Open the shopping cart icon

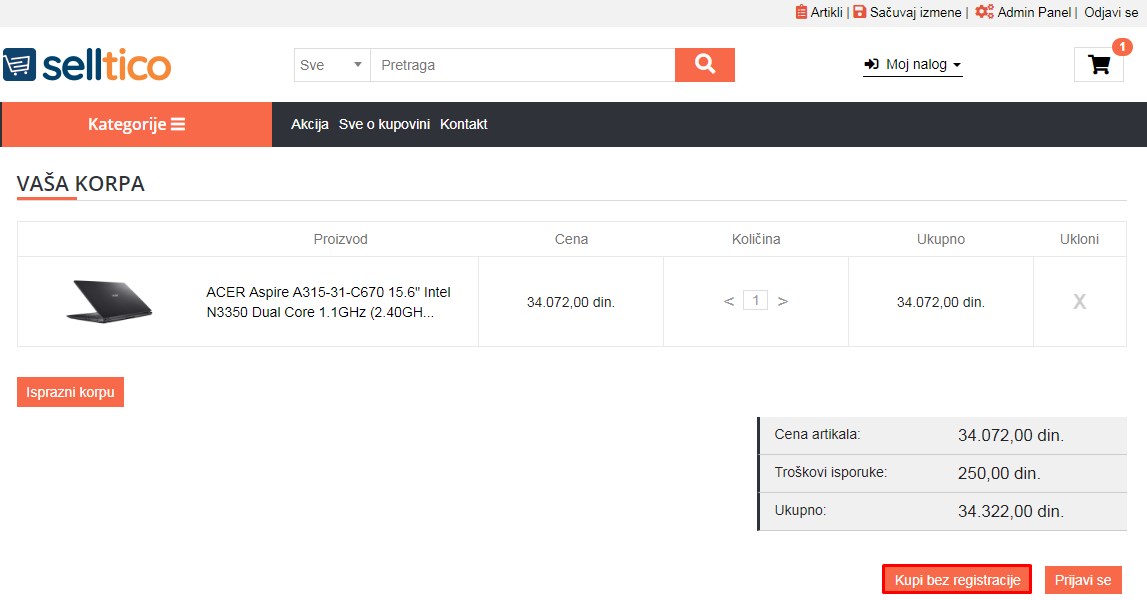(x=1099, y=64)
